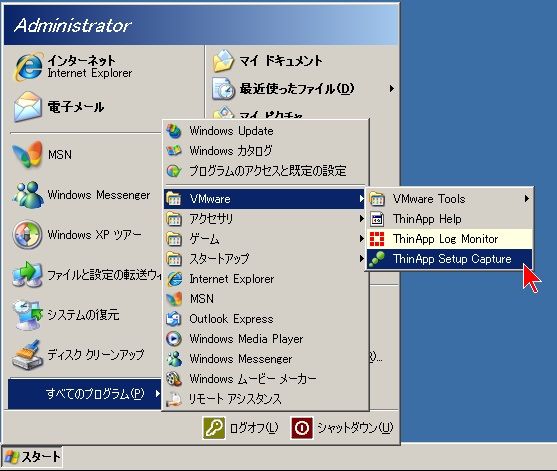Click the Outlook Express icon
The image size is (557, 471).
[174, 319]
